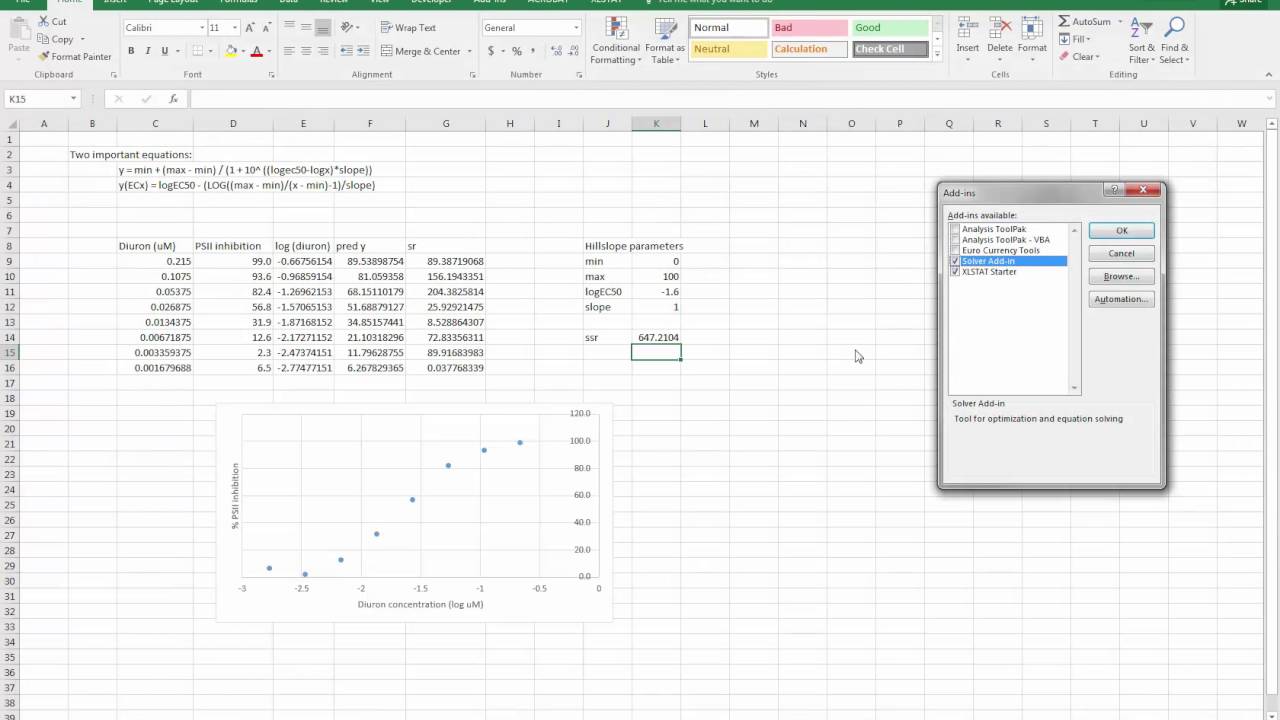Click OK in Add-ins dialog
The width and height of the screenshot is (1280, 720).
click(x=1121, y=231)
